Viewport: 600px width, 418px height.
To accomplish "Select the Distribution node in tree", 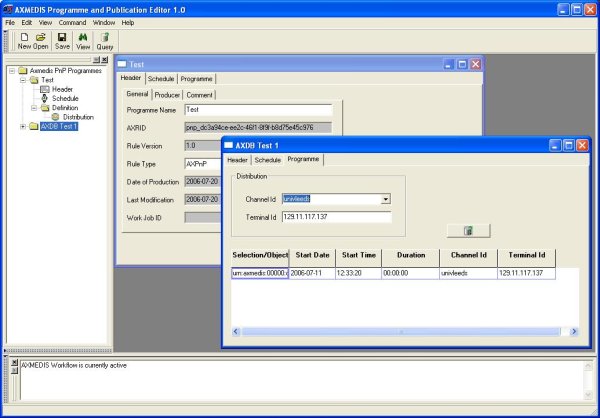I will 78,117.
